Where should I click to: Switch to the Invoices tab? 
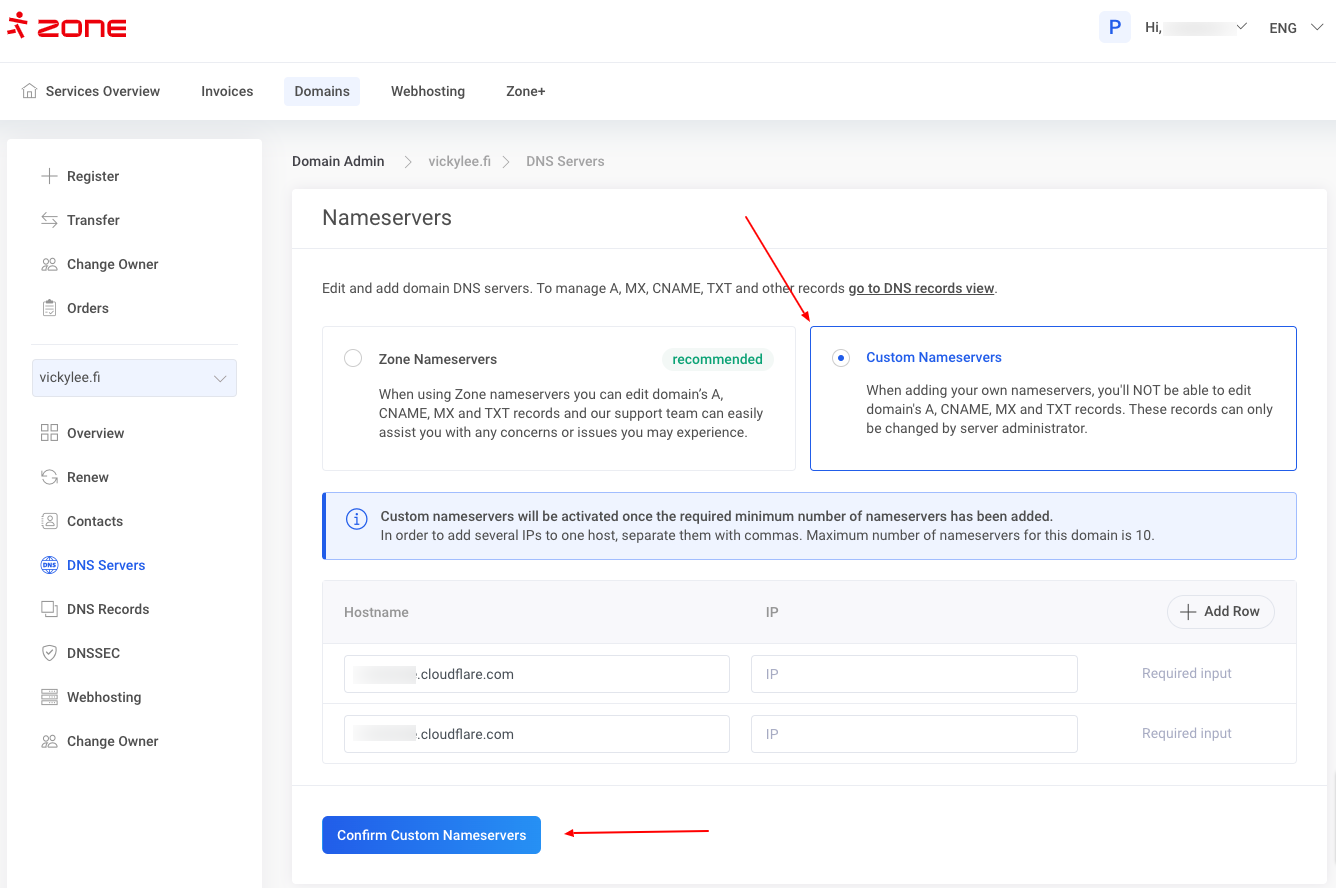tap(227, 91)
